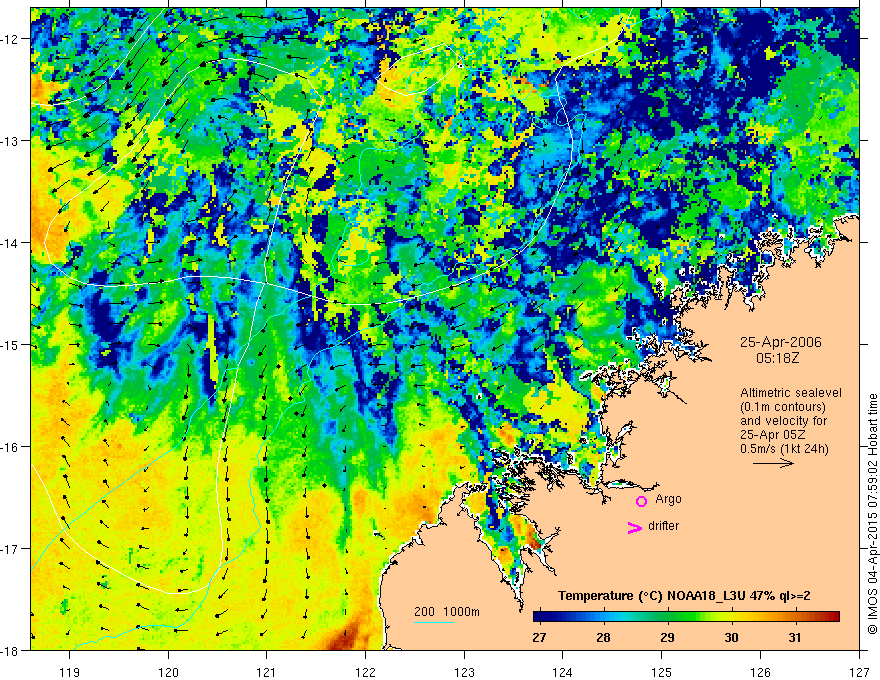Click the '25-Apr 05Z' caption line
Image resolution: width=880 pixels, height=680 pixels.
[x=772, y=434]
